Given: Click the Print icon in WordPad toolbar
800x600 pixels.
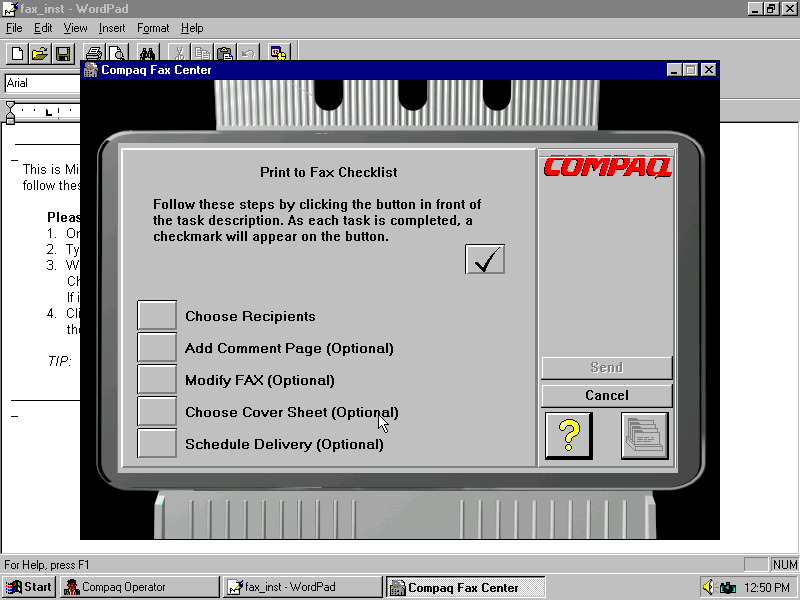Looking at the screenshot, I should click(x=94, y=54).
